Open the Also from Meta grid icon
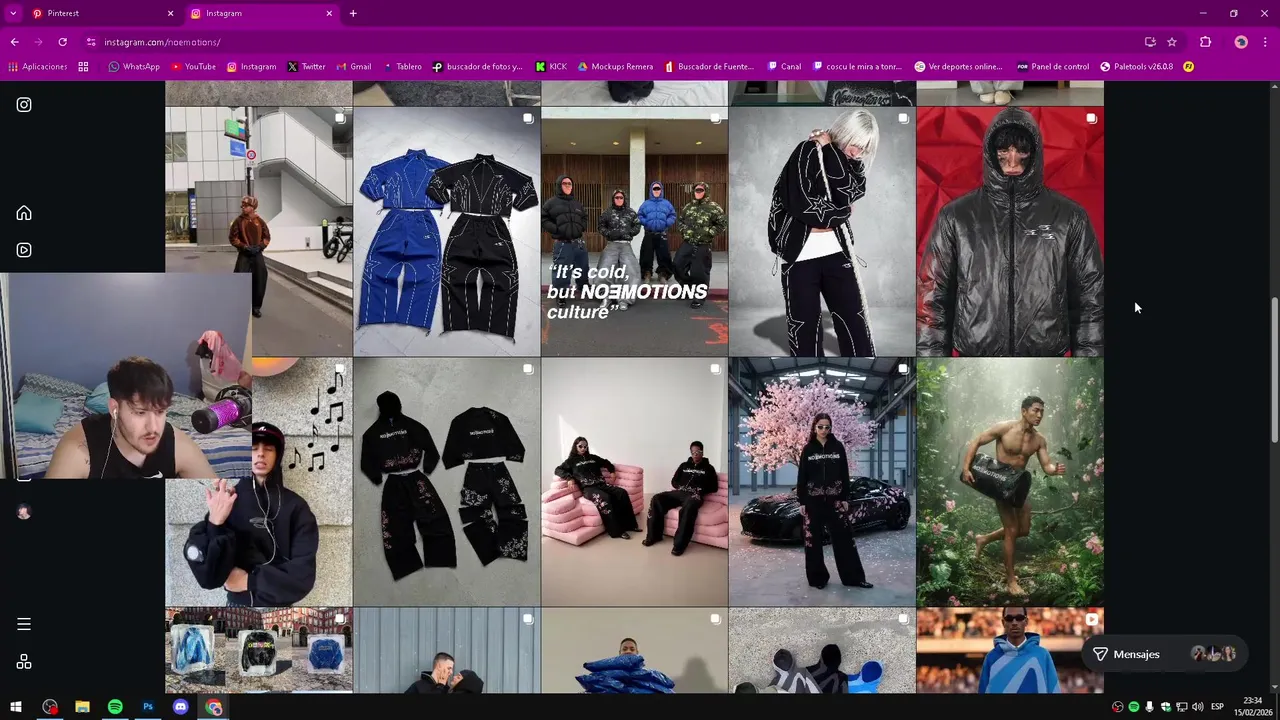Screen dimensions: 1280x720 click(24, 662)
